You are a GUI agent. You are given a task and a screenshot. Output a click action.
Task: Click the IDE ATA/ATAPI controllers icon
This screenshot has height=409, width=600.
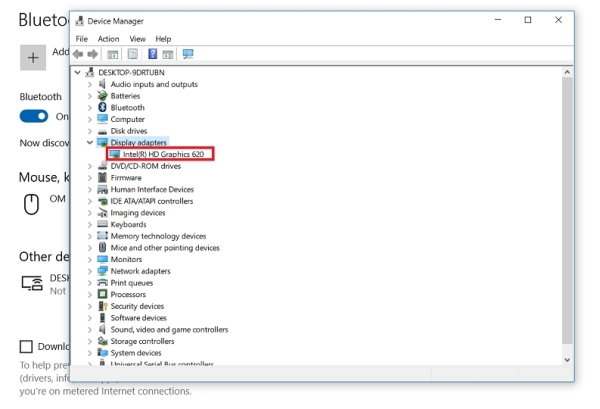click(102, 201)
